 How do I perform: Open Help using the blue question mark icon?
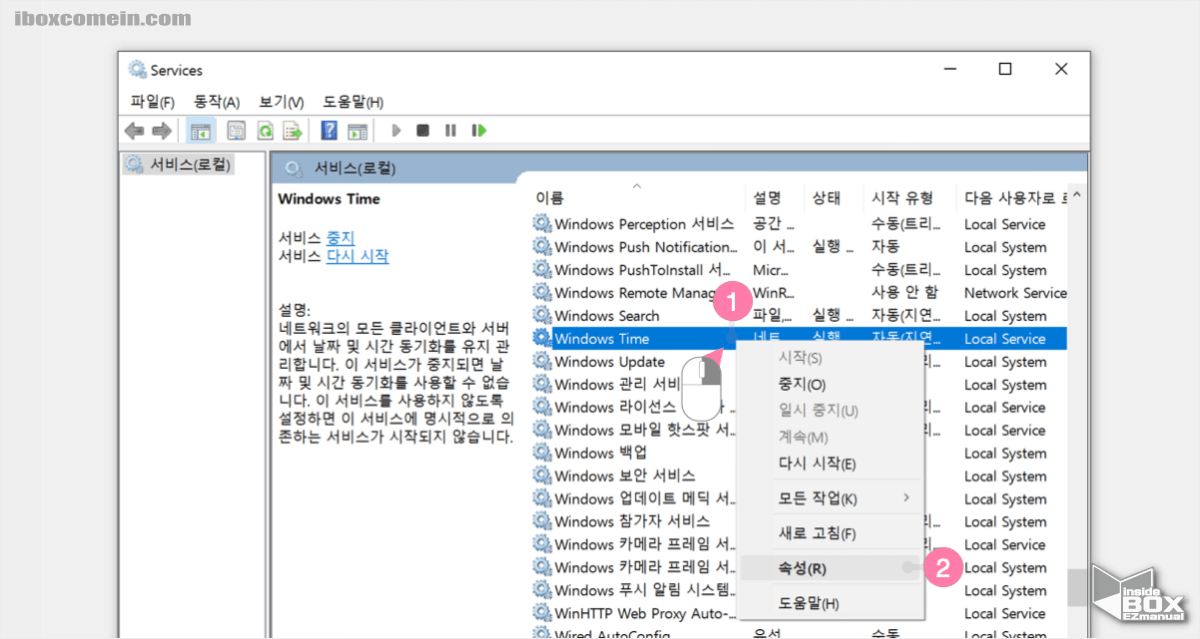(327, 130)
